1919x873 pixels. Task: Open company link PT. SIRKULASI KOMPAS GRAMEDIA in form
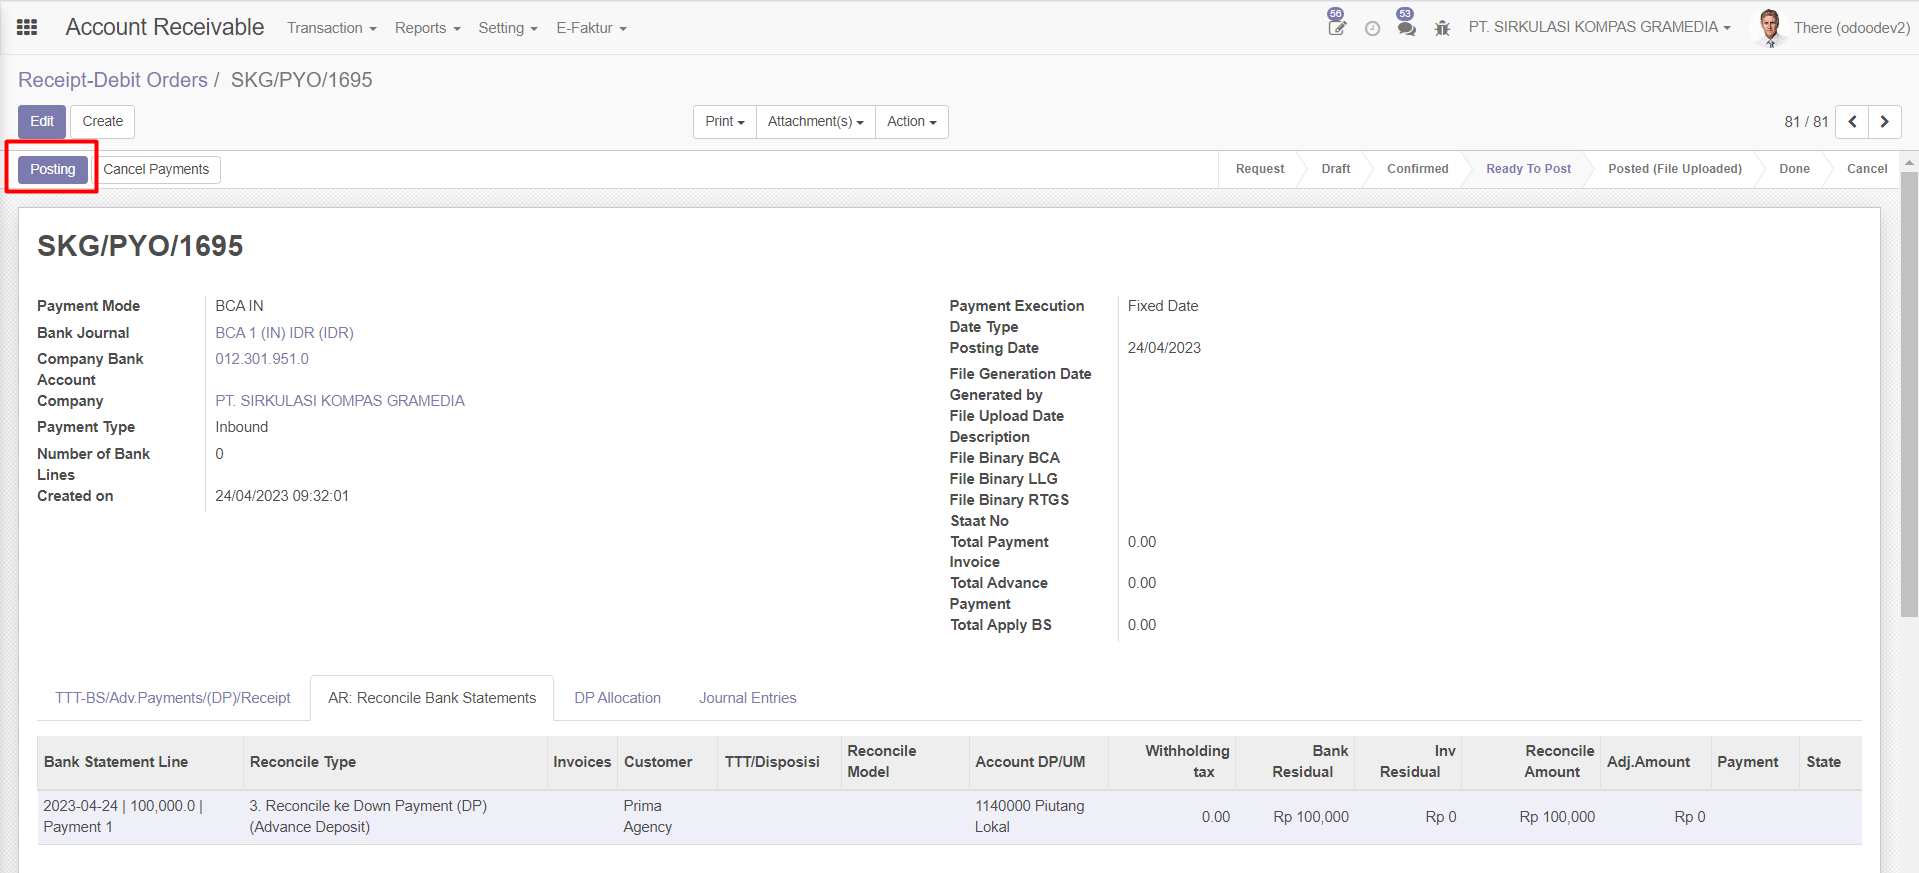pos(340,401)
